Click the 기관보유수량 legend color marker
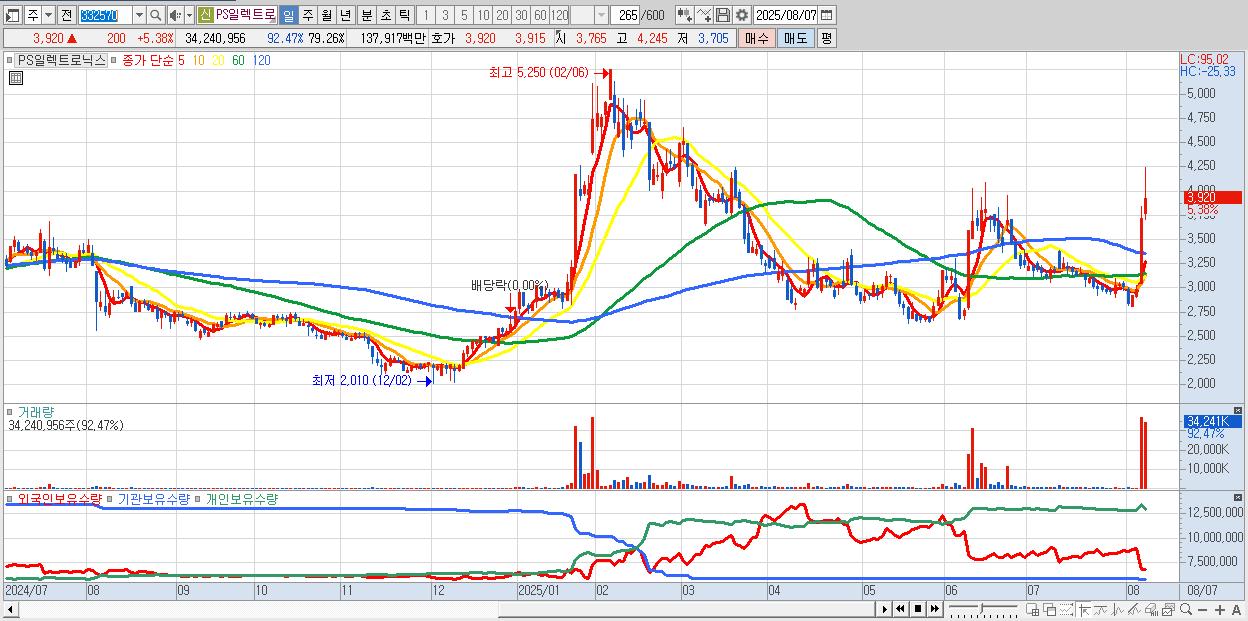Screen dimensions: 1248x621 point(110,498)
